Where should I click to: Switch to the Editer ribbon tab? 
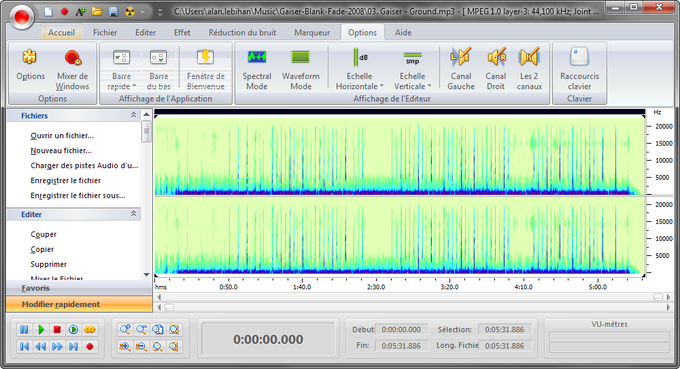[145, 33]
